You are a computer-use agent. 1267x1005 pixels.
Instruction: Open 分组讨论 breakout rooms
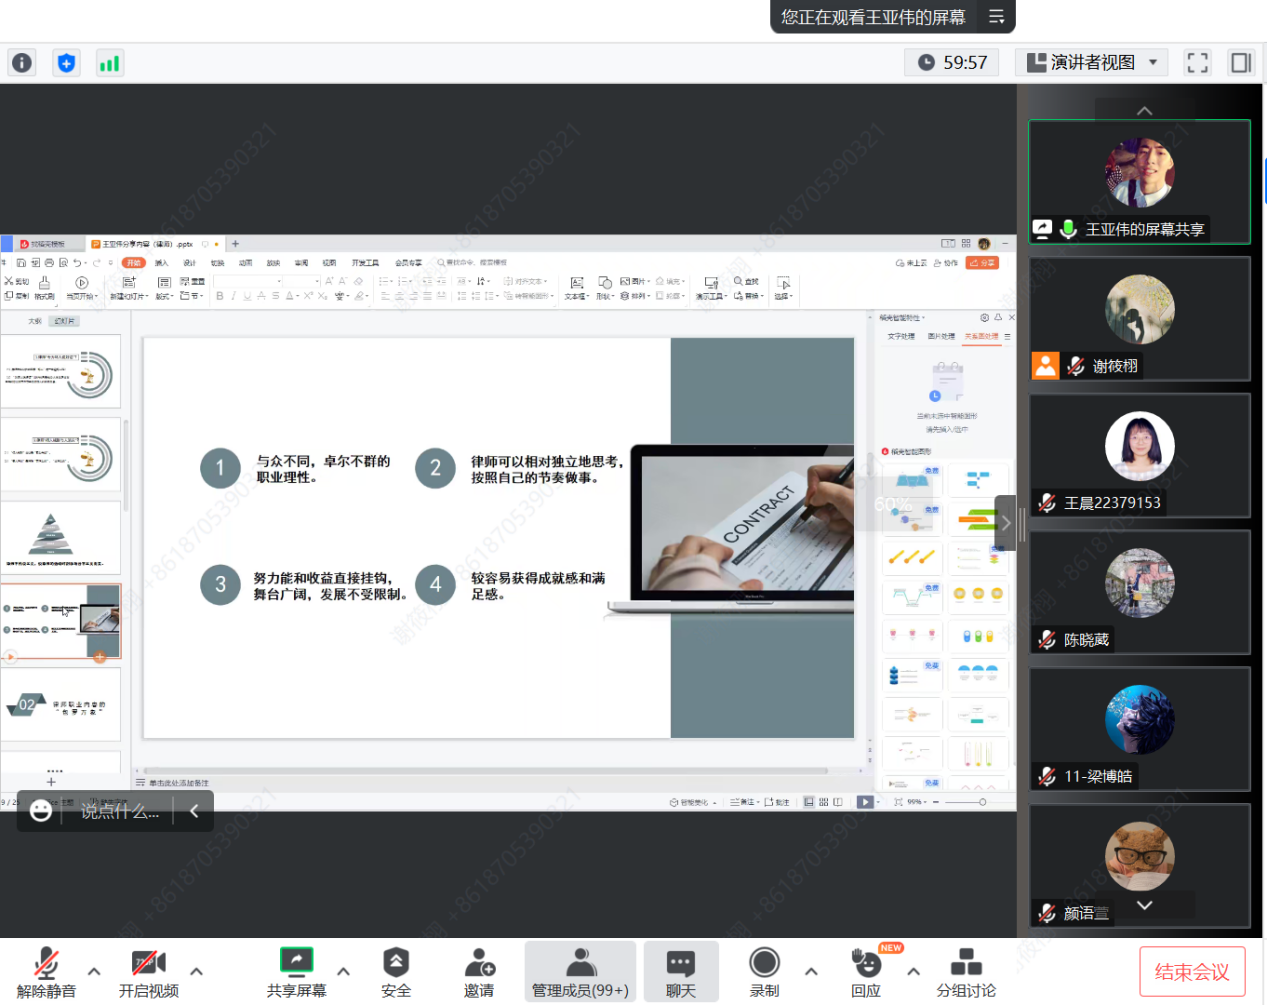click(965, 972)
